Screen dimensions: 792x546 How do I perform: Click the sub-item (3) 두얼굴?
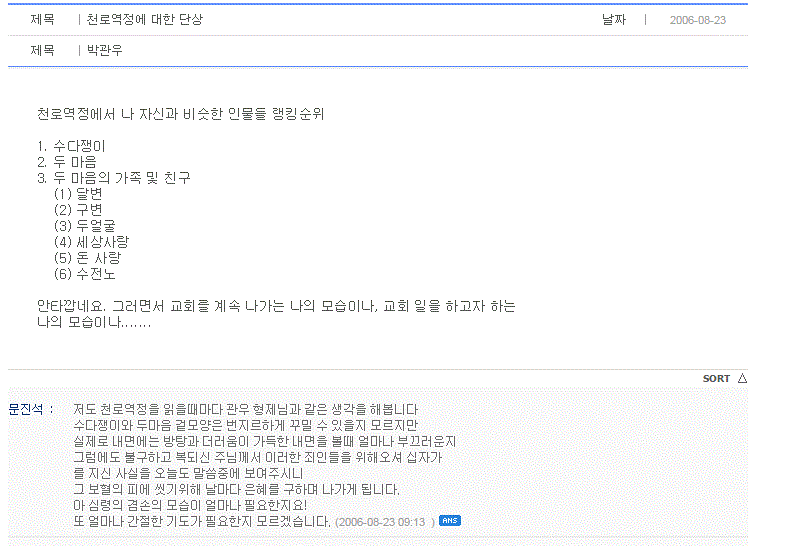84,226
